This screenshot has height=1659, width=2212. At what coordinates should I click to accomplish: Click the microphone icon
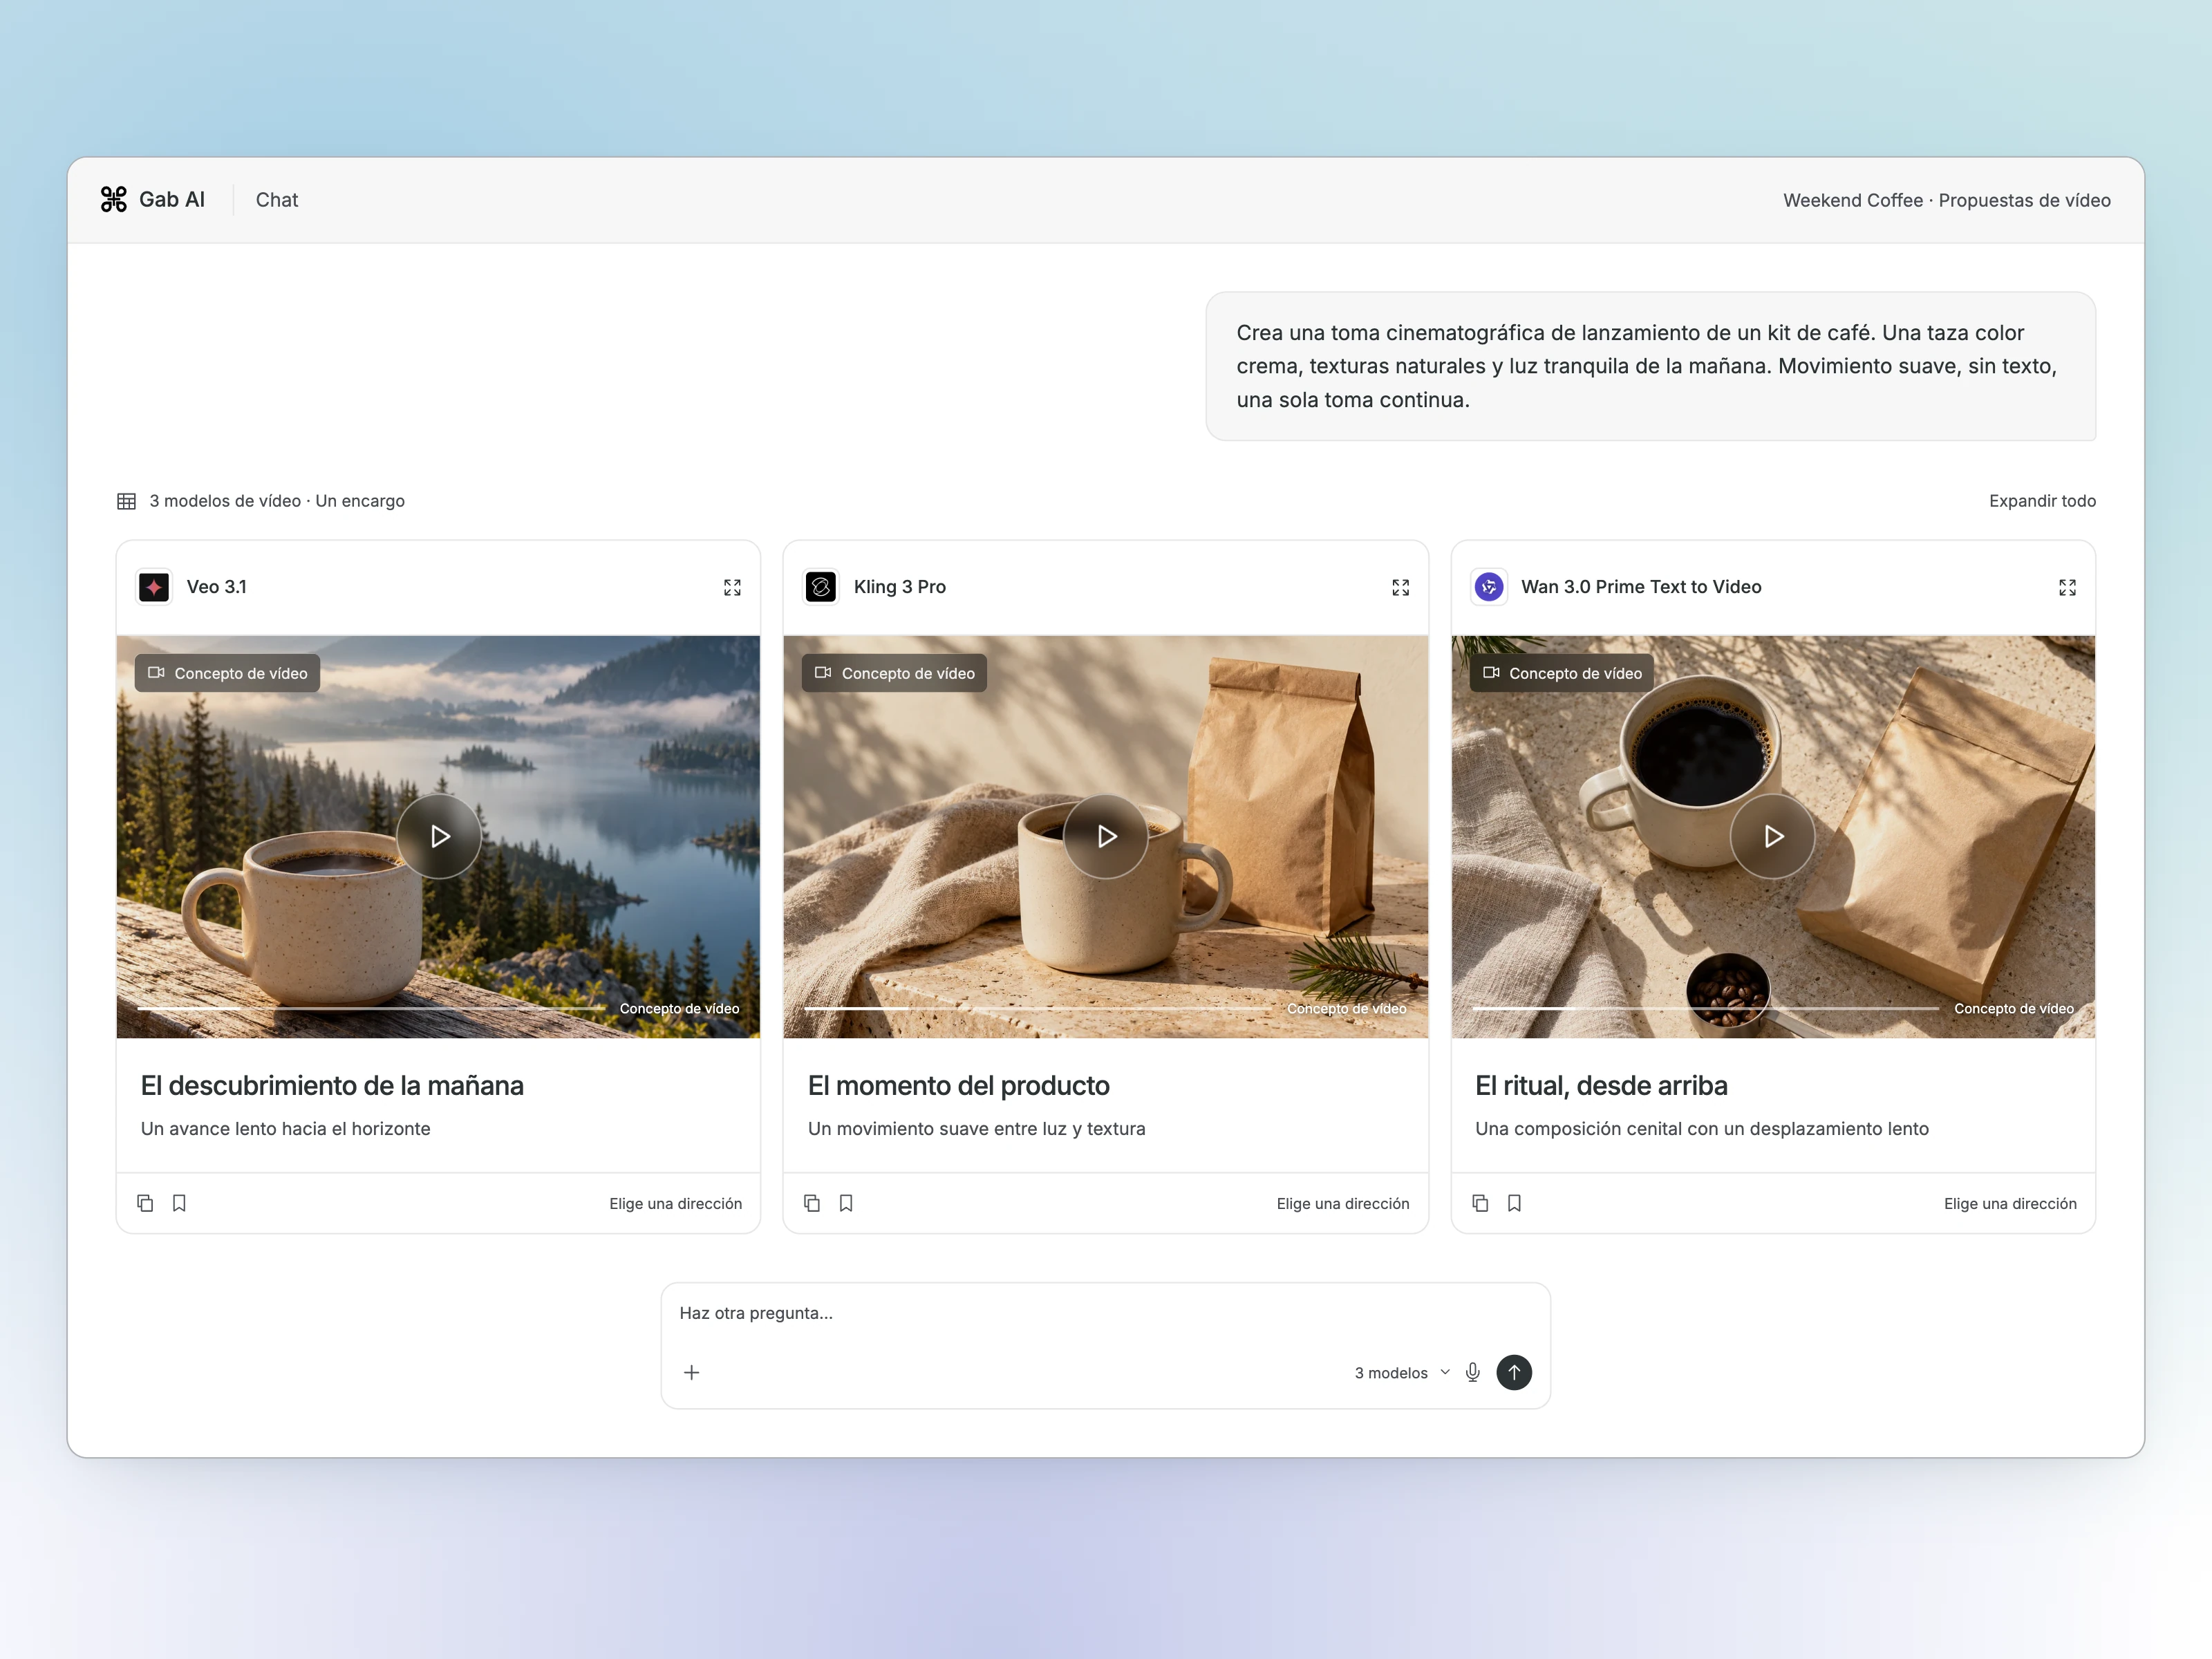[x=1473, y=1373]
